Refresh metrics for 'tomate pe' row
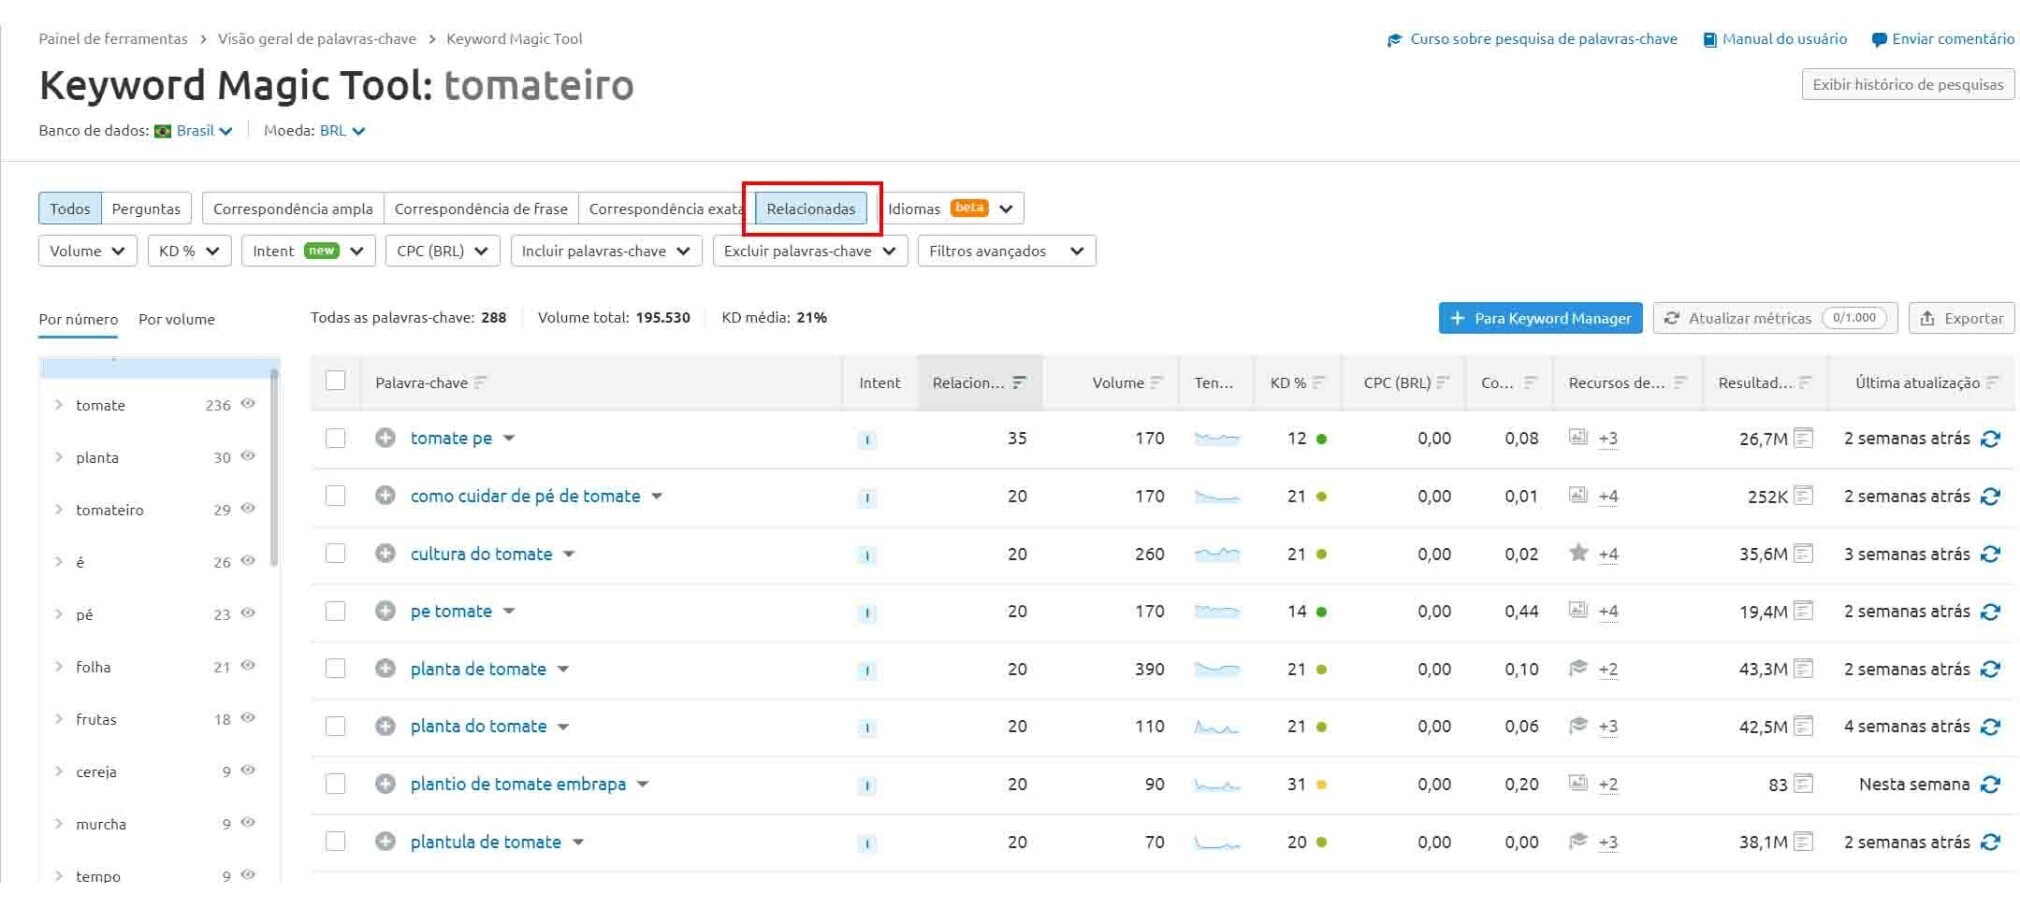2020x908 pixels. point(1990,439)
